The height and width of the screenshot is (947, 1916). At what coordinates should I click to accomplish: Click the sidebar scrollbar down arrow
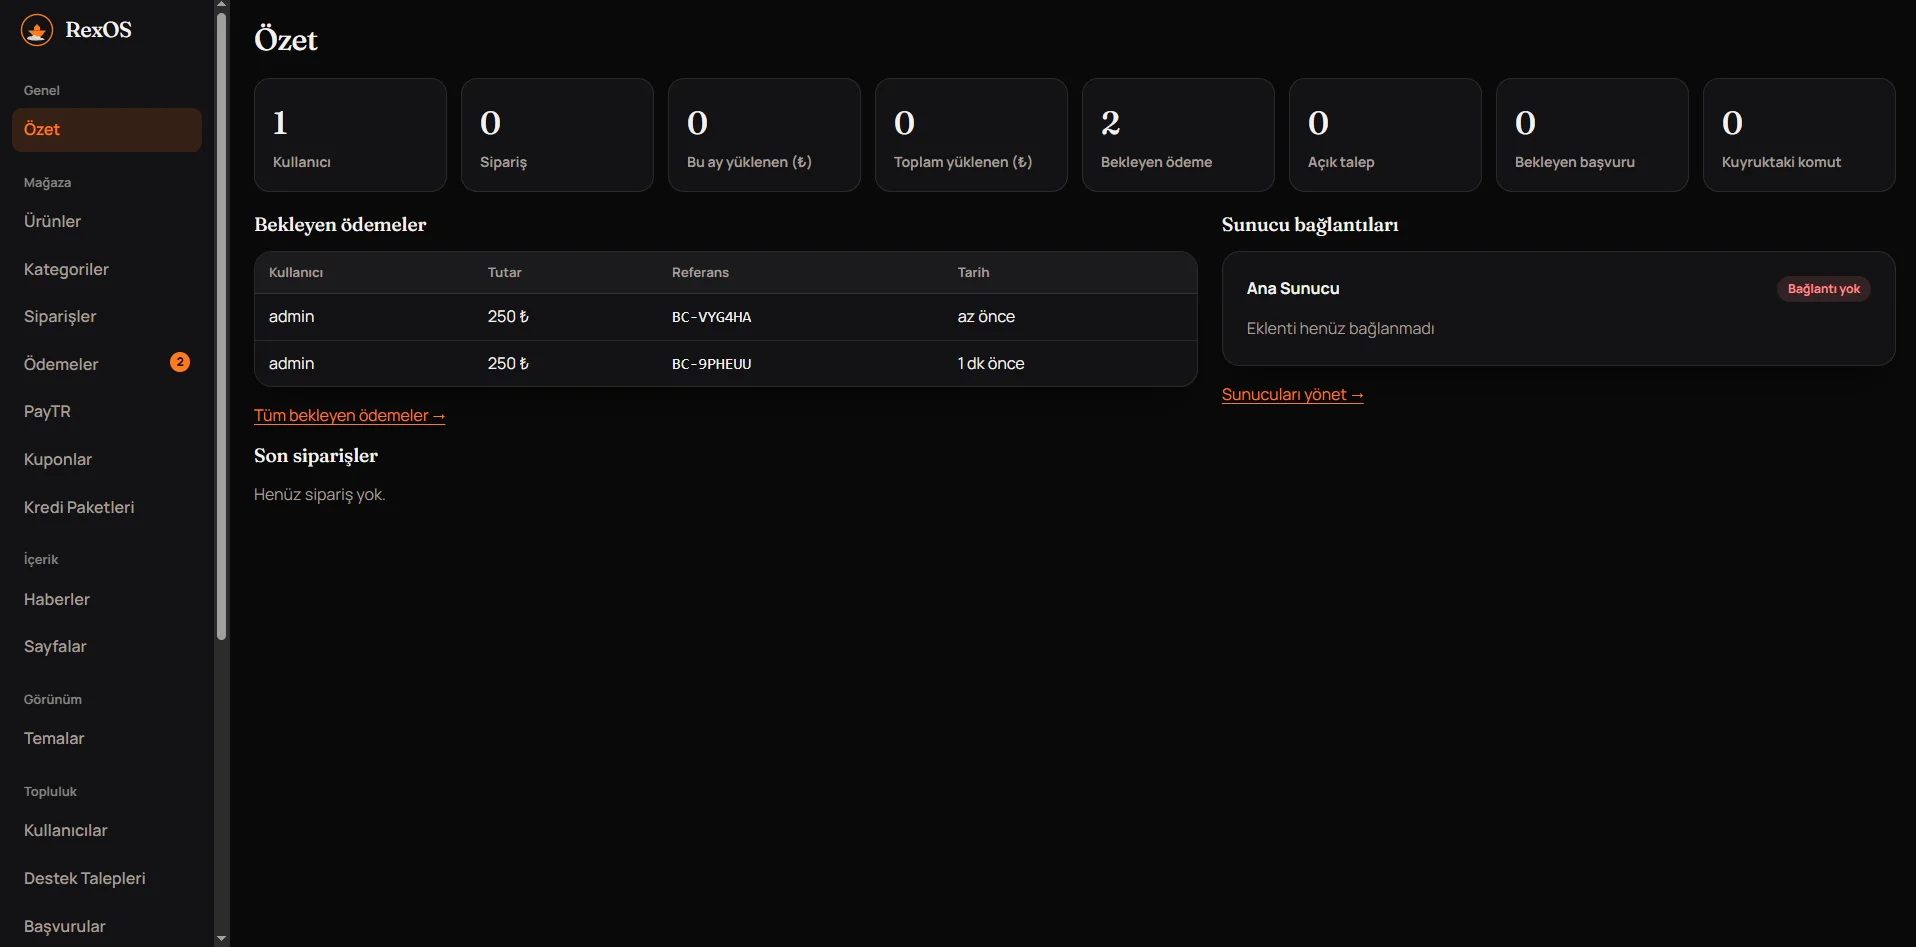tap(221, 939)
